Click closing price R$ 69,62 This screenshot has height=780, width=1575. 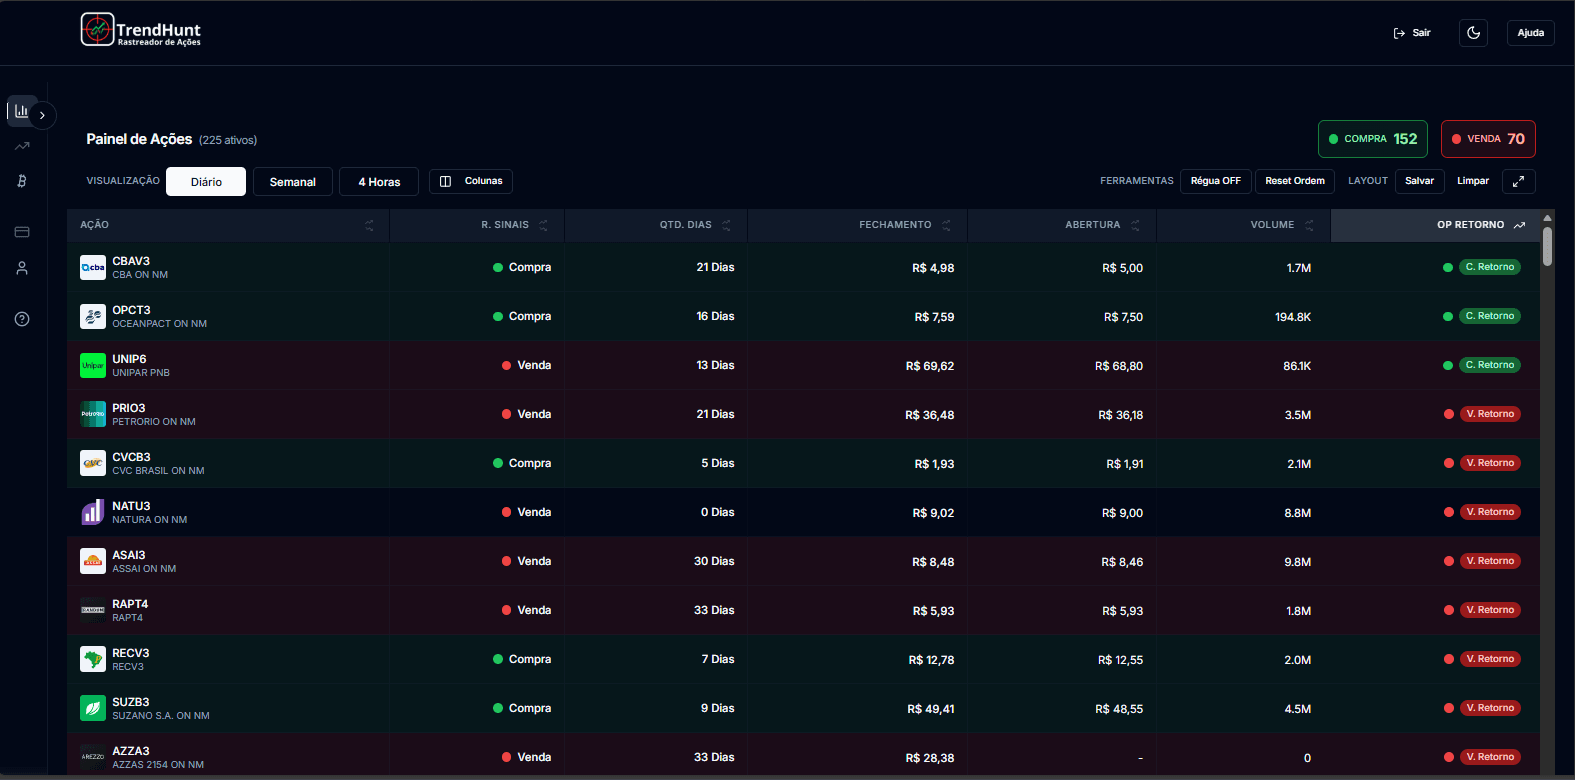(x=930, y=366)
